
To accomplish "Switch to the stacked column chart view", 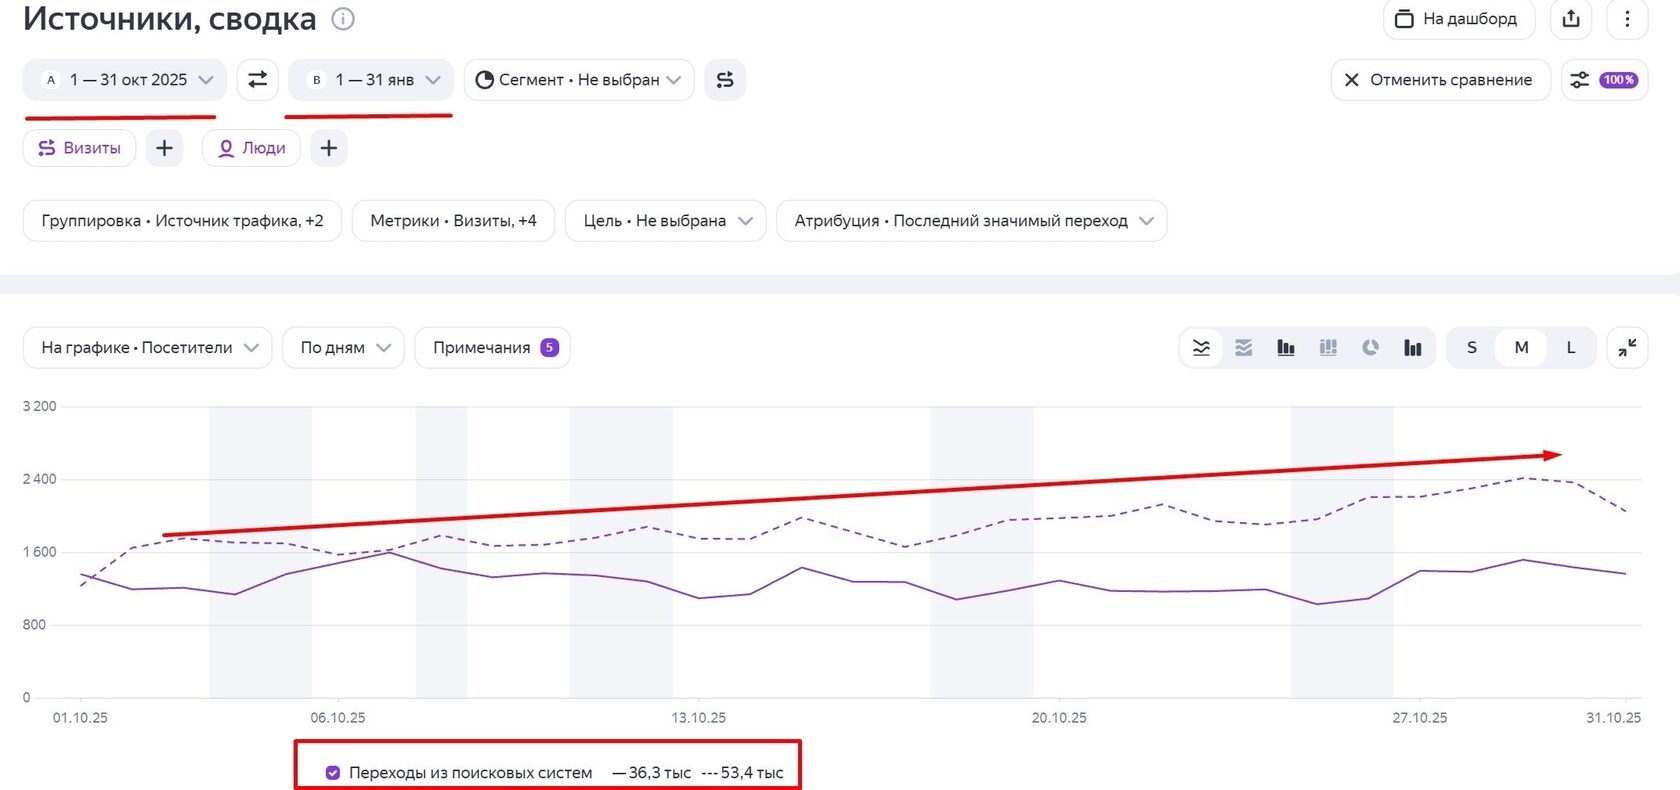I will pyautogui.click(x=1328, y=348).
